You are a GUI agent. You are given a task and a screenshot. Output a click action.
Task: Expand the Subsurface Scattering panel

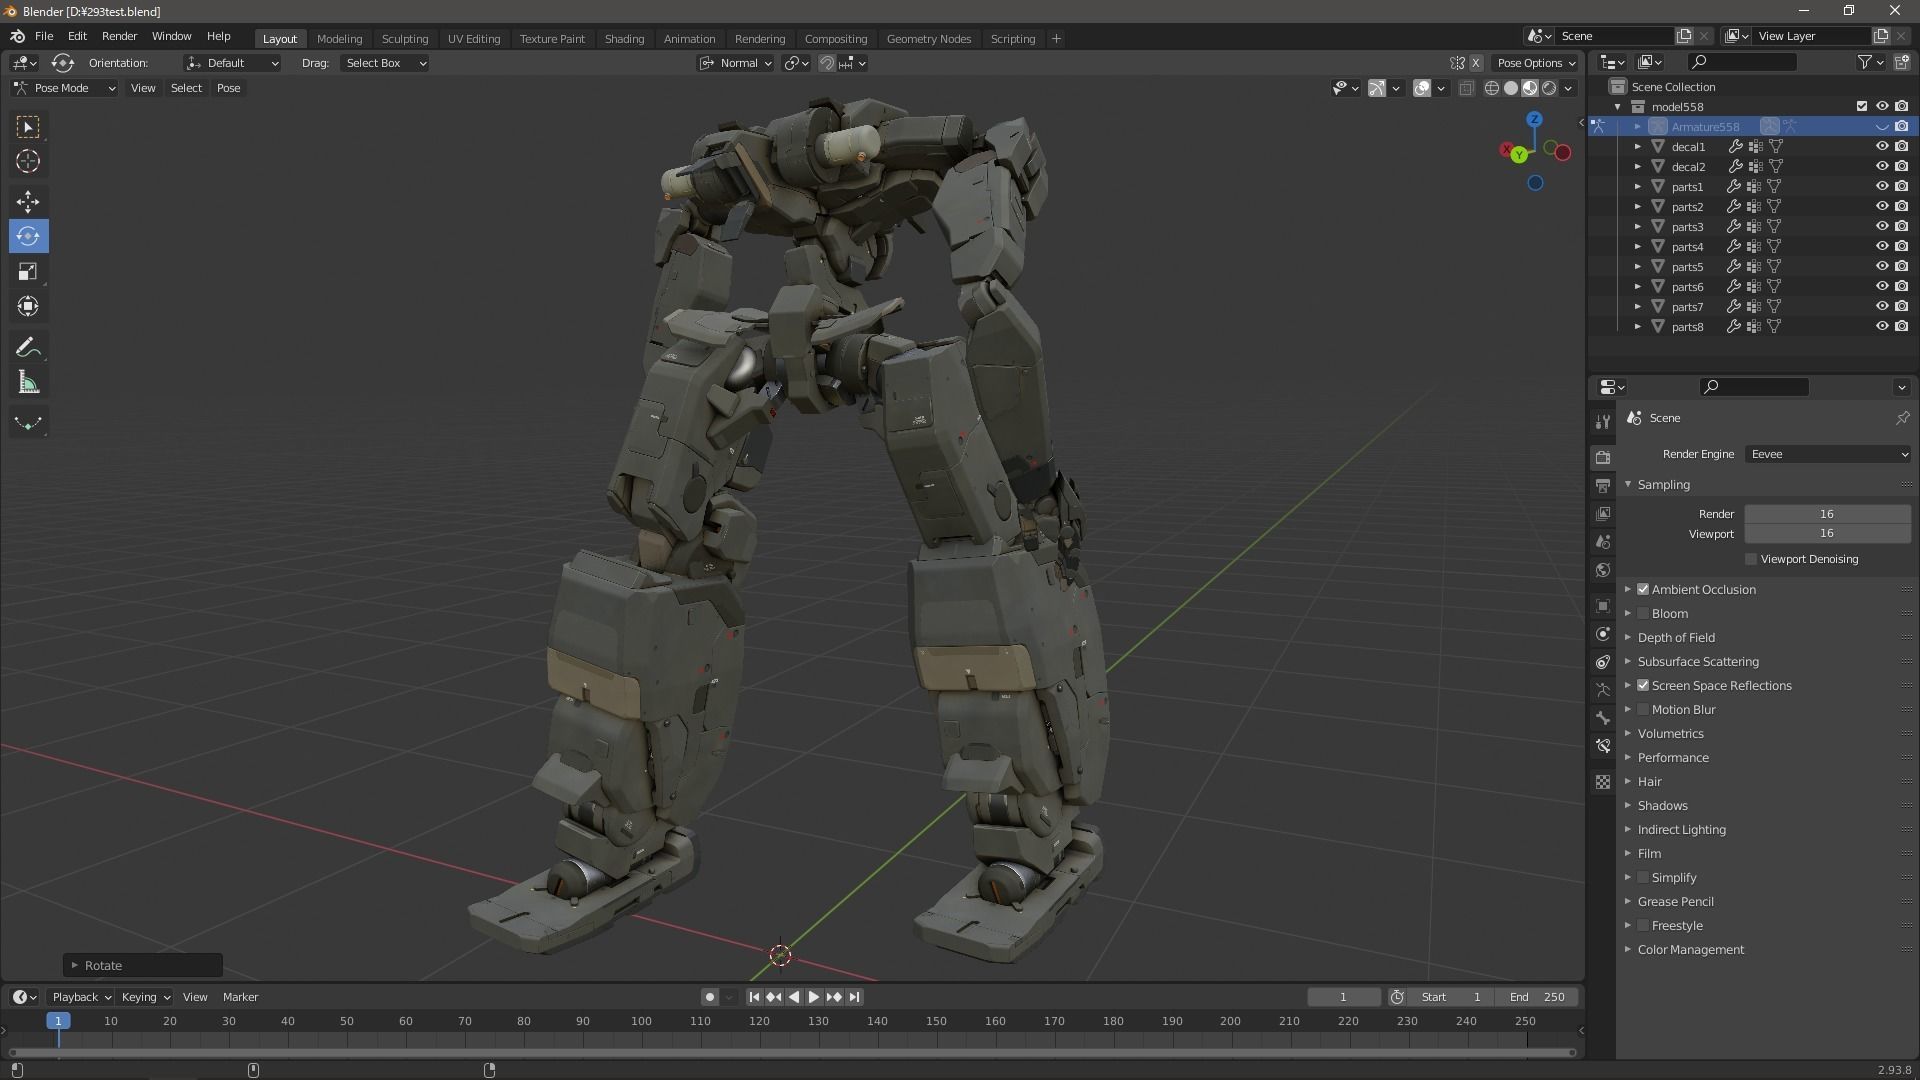1698,661
